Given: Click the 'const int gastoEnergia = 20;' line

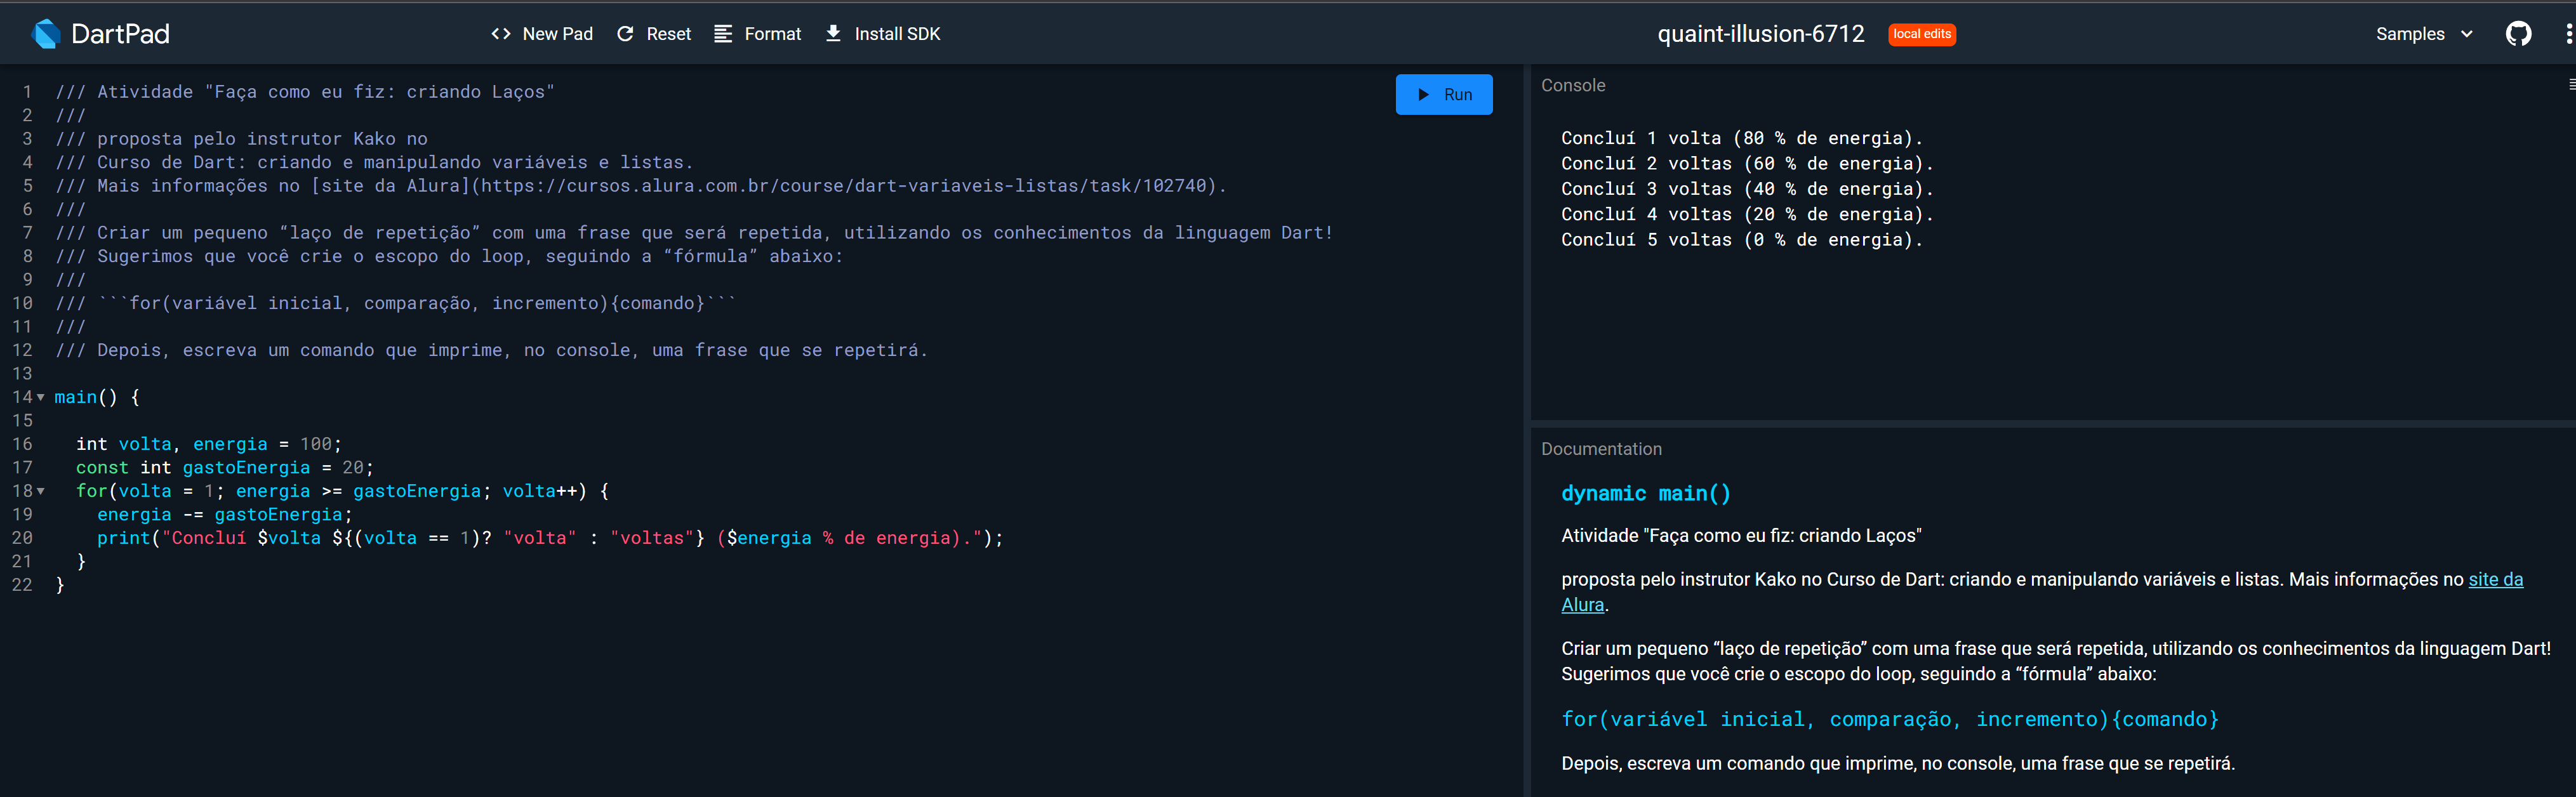Looking at the screenshot, I should tap(225, 468).
